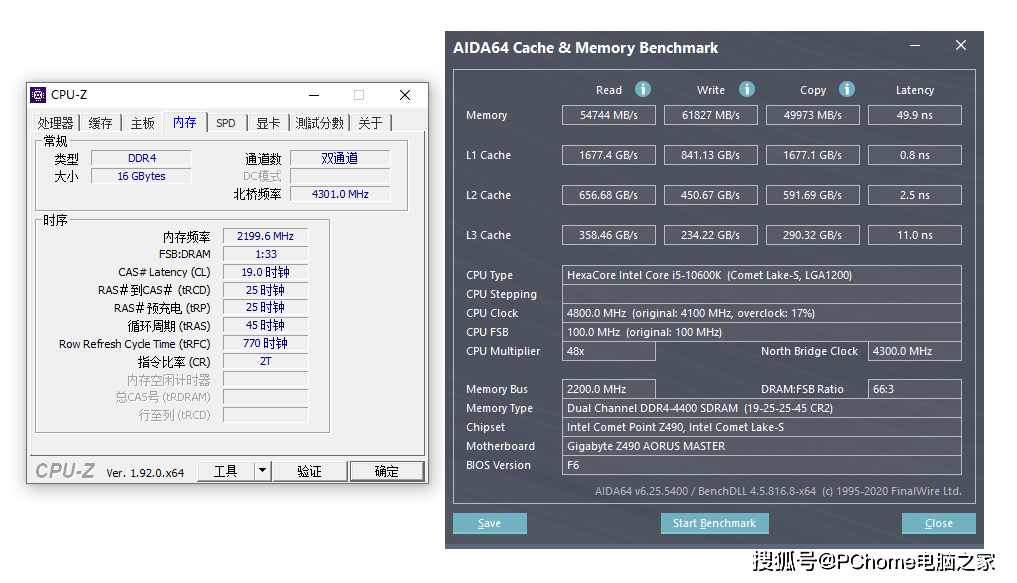The image size is (1017, 583).
Task: Click the CPU Clock field 4800.0 MHz
Action: tap(761, 313)
